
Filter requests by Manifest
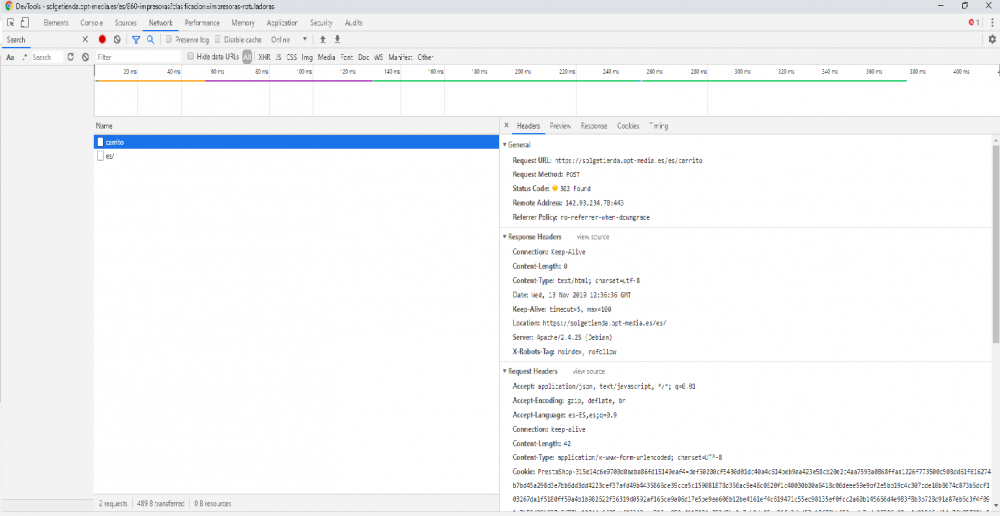(401, 57)
